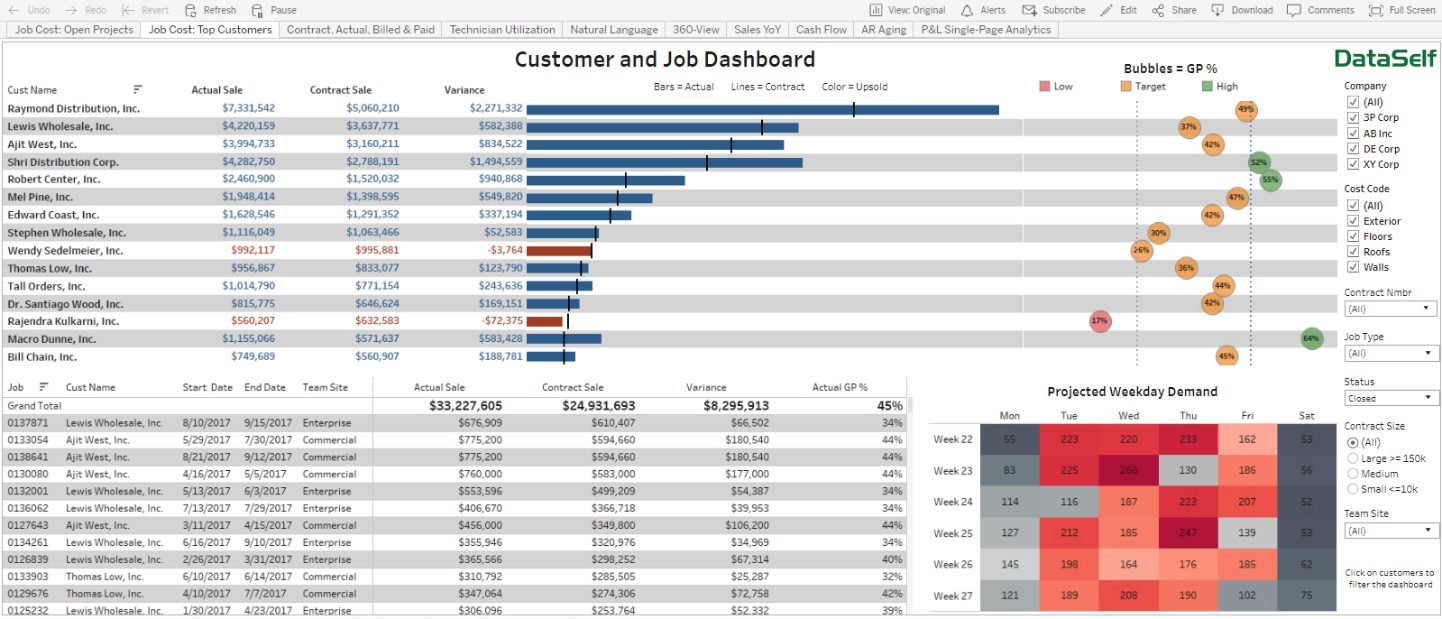Toggle the Roofs cost code checkbox
The height and width of the screenshot is (619, 1442).
(1353, 252)
